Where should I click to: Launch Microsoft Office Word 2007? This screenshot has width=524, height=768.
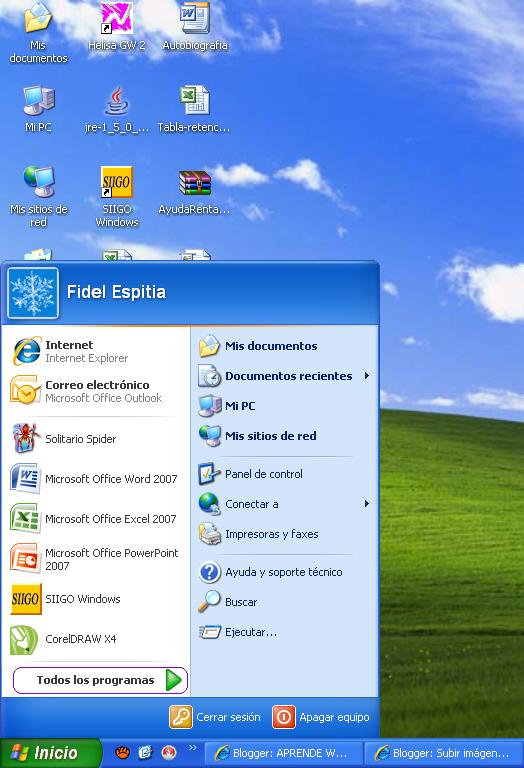95,479
